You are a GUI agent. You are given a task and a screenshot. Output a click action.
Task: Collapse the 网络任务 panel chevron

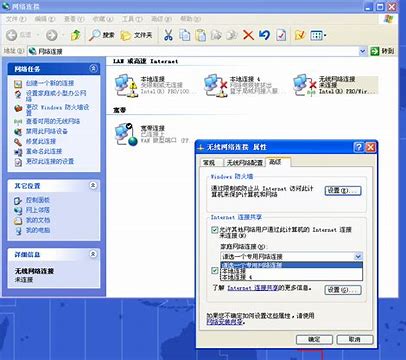coord(93,69)
